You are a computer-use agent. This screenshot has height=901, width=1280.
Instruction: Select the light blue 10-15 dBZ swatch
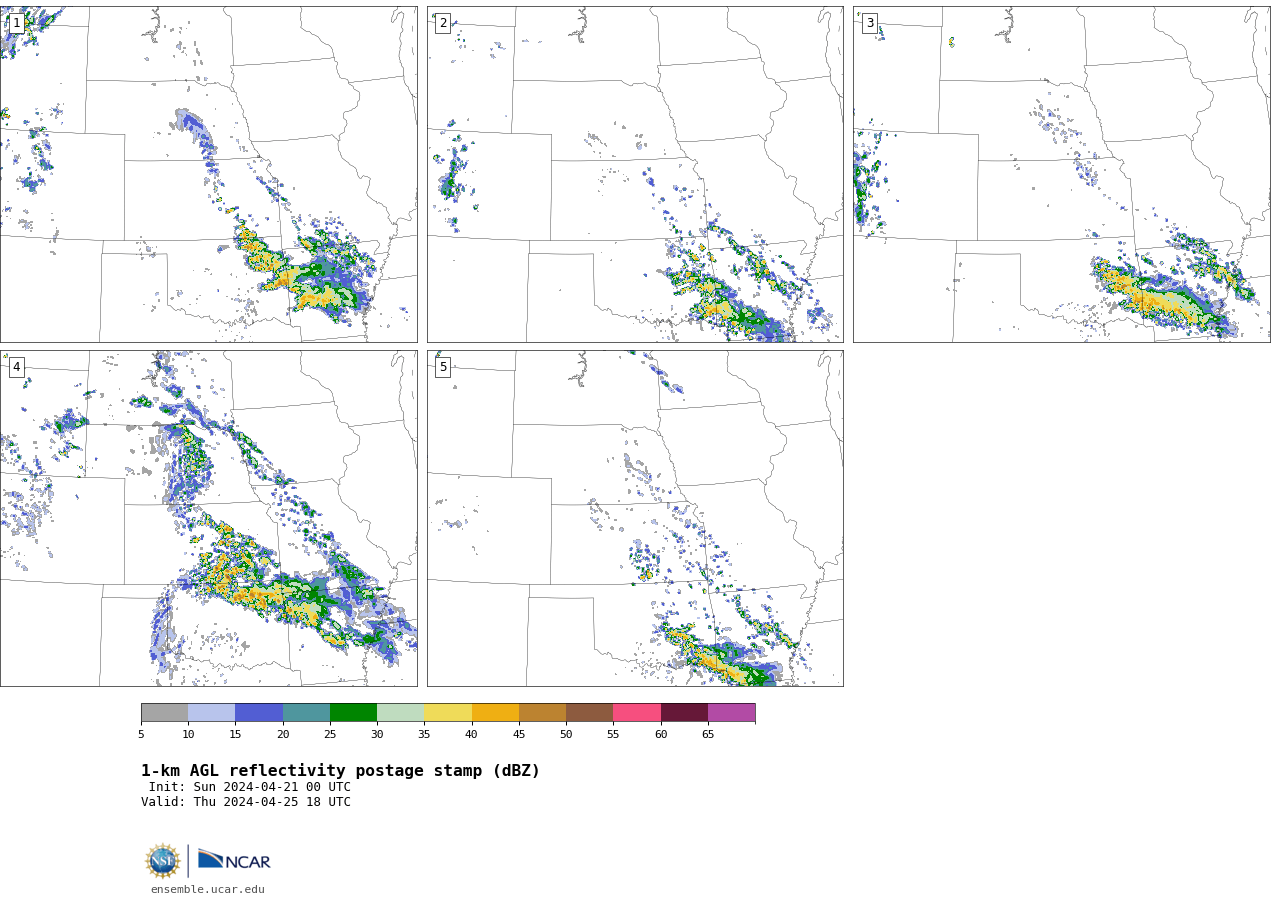click(x=211, y=713)
